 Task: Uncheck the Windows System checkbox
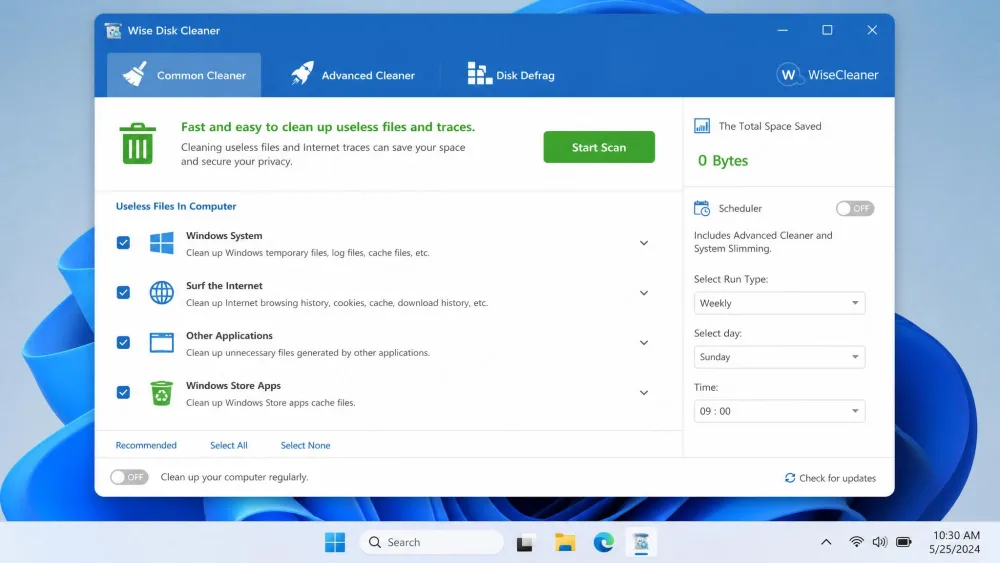pyautogui.click(x=123, y=243)
